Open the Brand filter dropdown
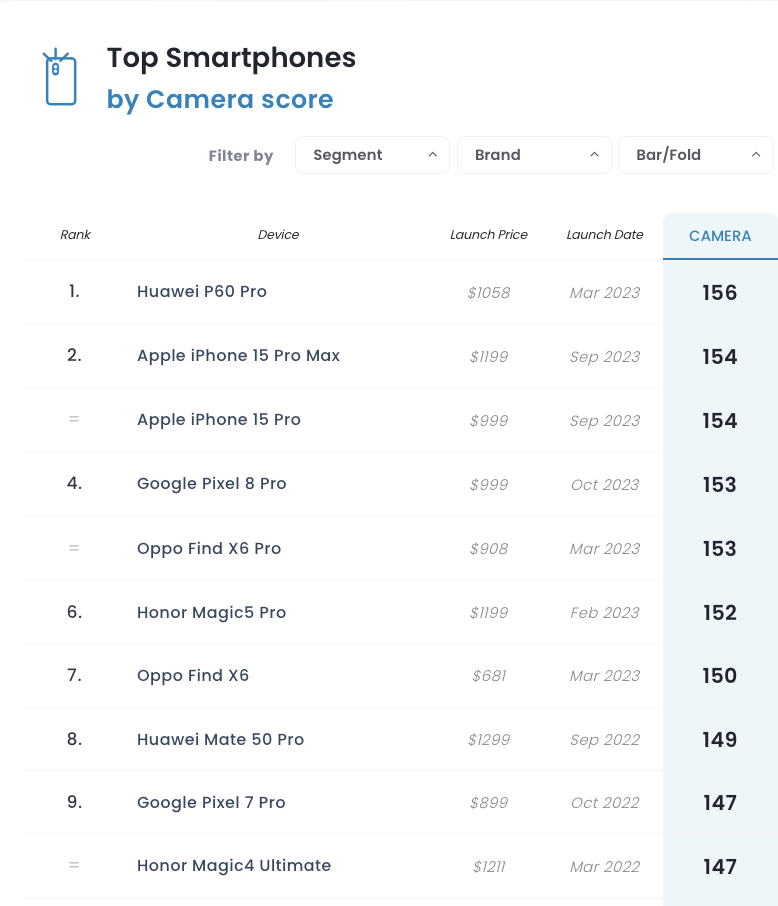 [x=534, y=155]
